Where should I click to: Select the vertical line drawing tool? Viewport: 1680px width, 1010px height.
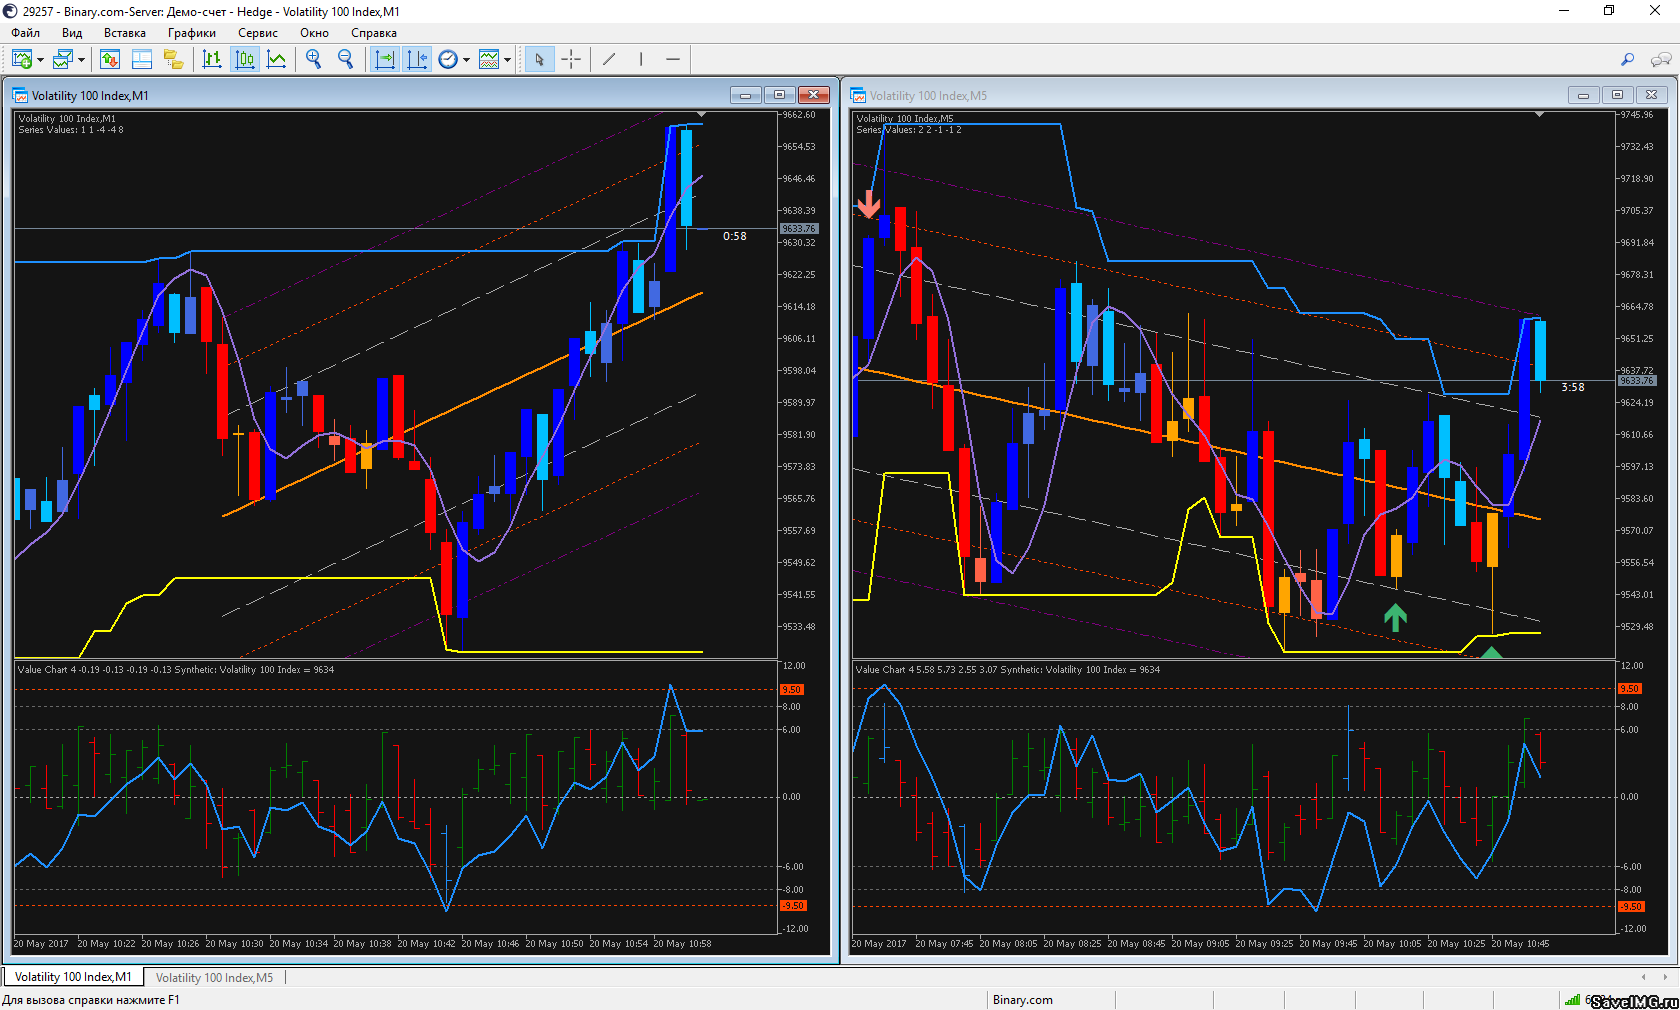point(641,60)
